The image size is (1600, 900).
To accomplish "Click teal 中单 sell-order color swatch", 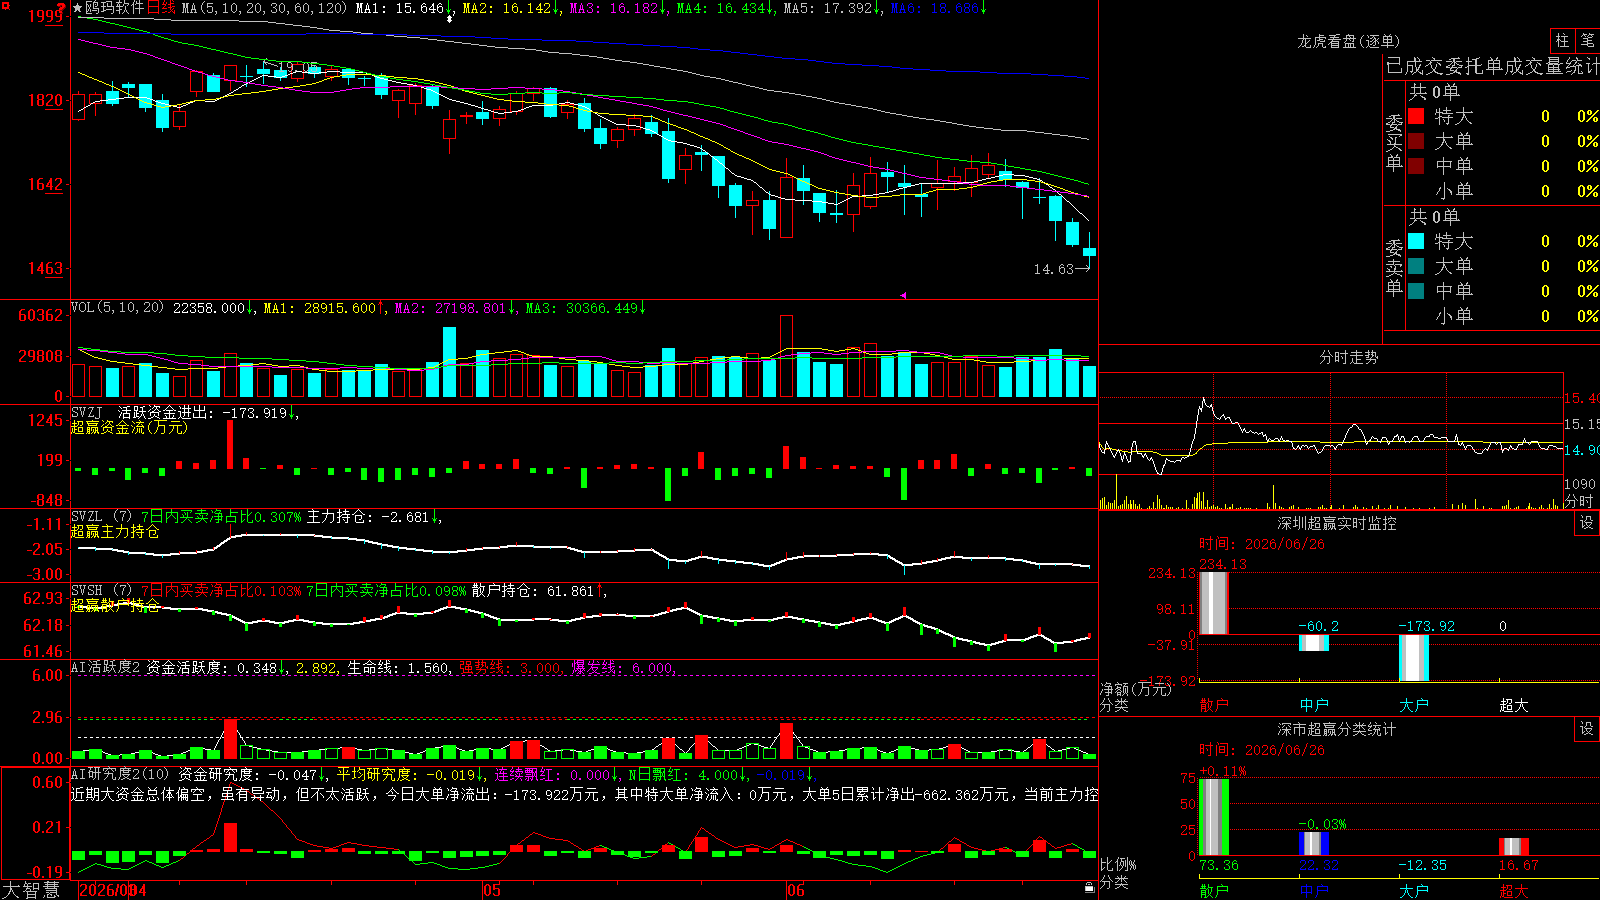I will pos(1416,291).
